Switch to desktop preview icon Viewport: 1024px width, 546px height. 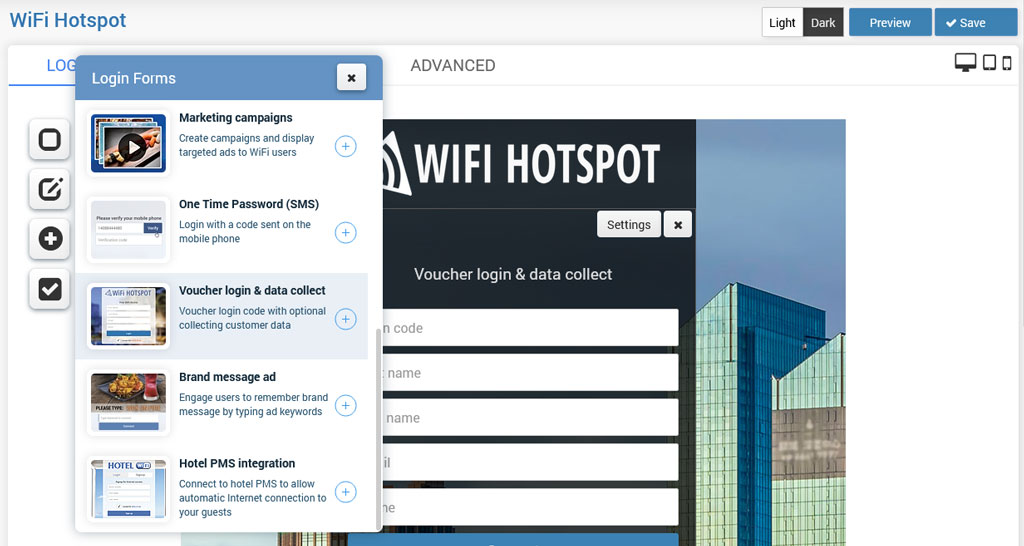point(965,63)
